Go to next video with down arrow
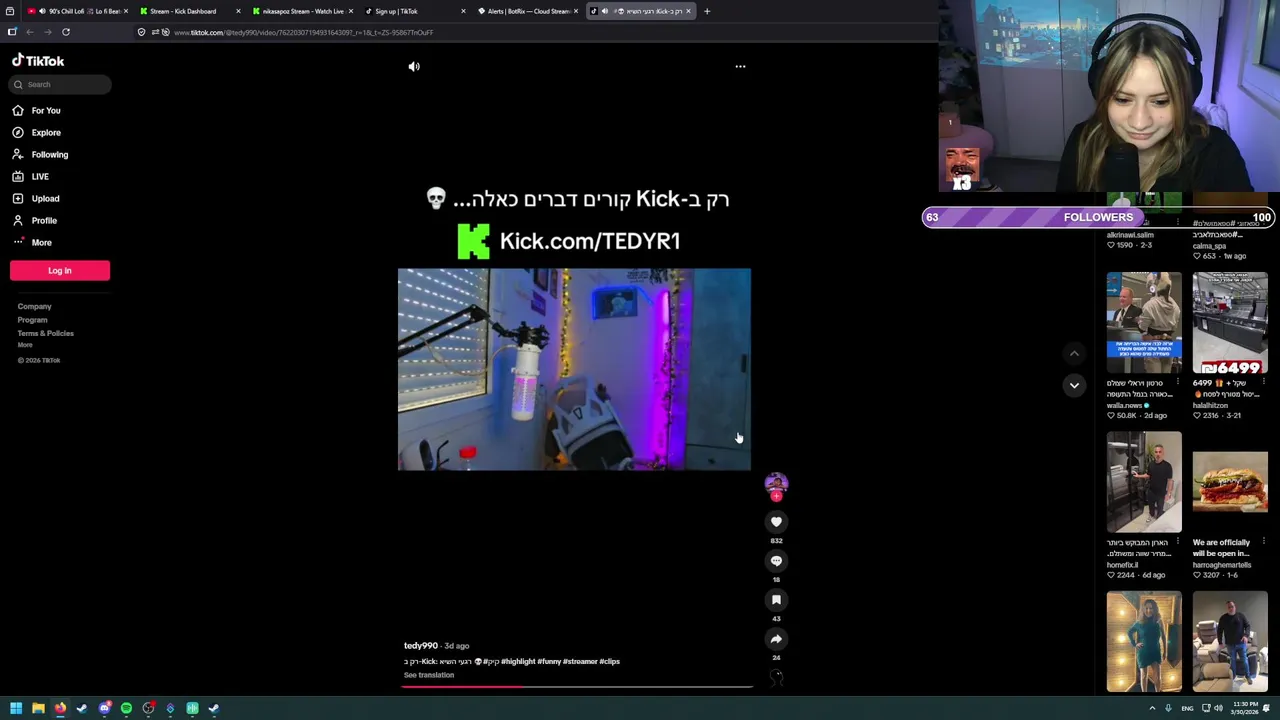This screenshot has width=1280, height=720. (x=1074, y=385)
